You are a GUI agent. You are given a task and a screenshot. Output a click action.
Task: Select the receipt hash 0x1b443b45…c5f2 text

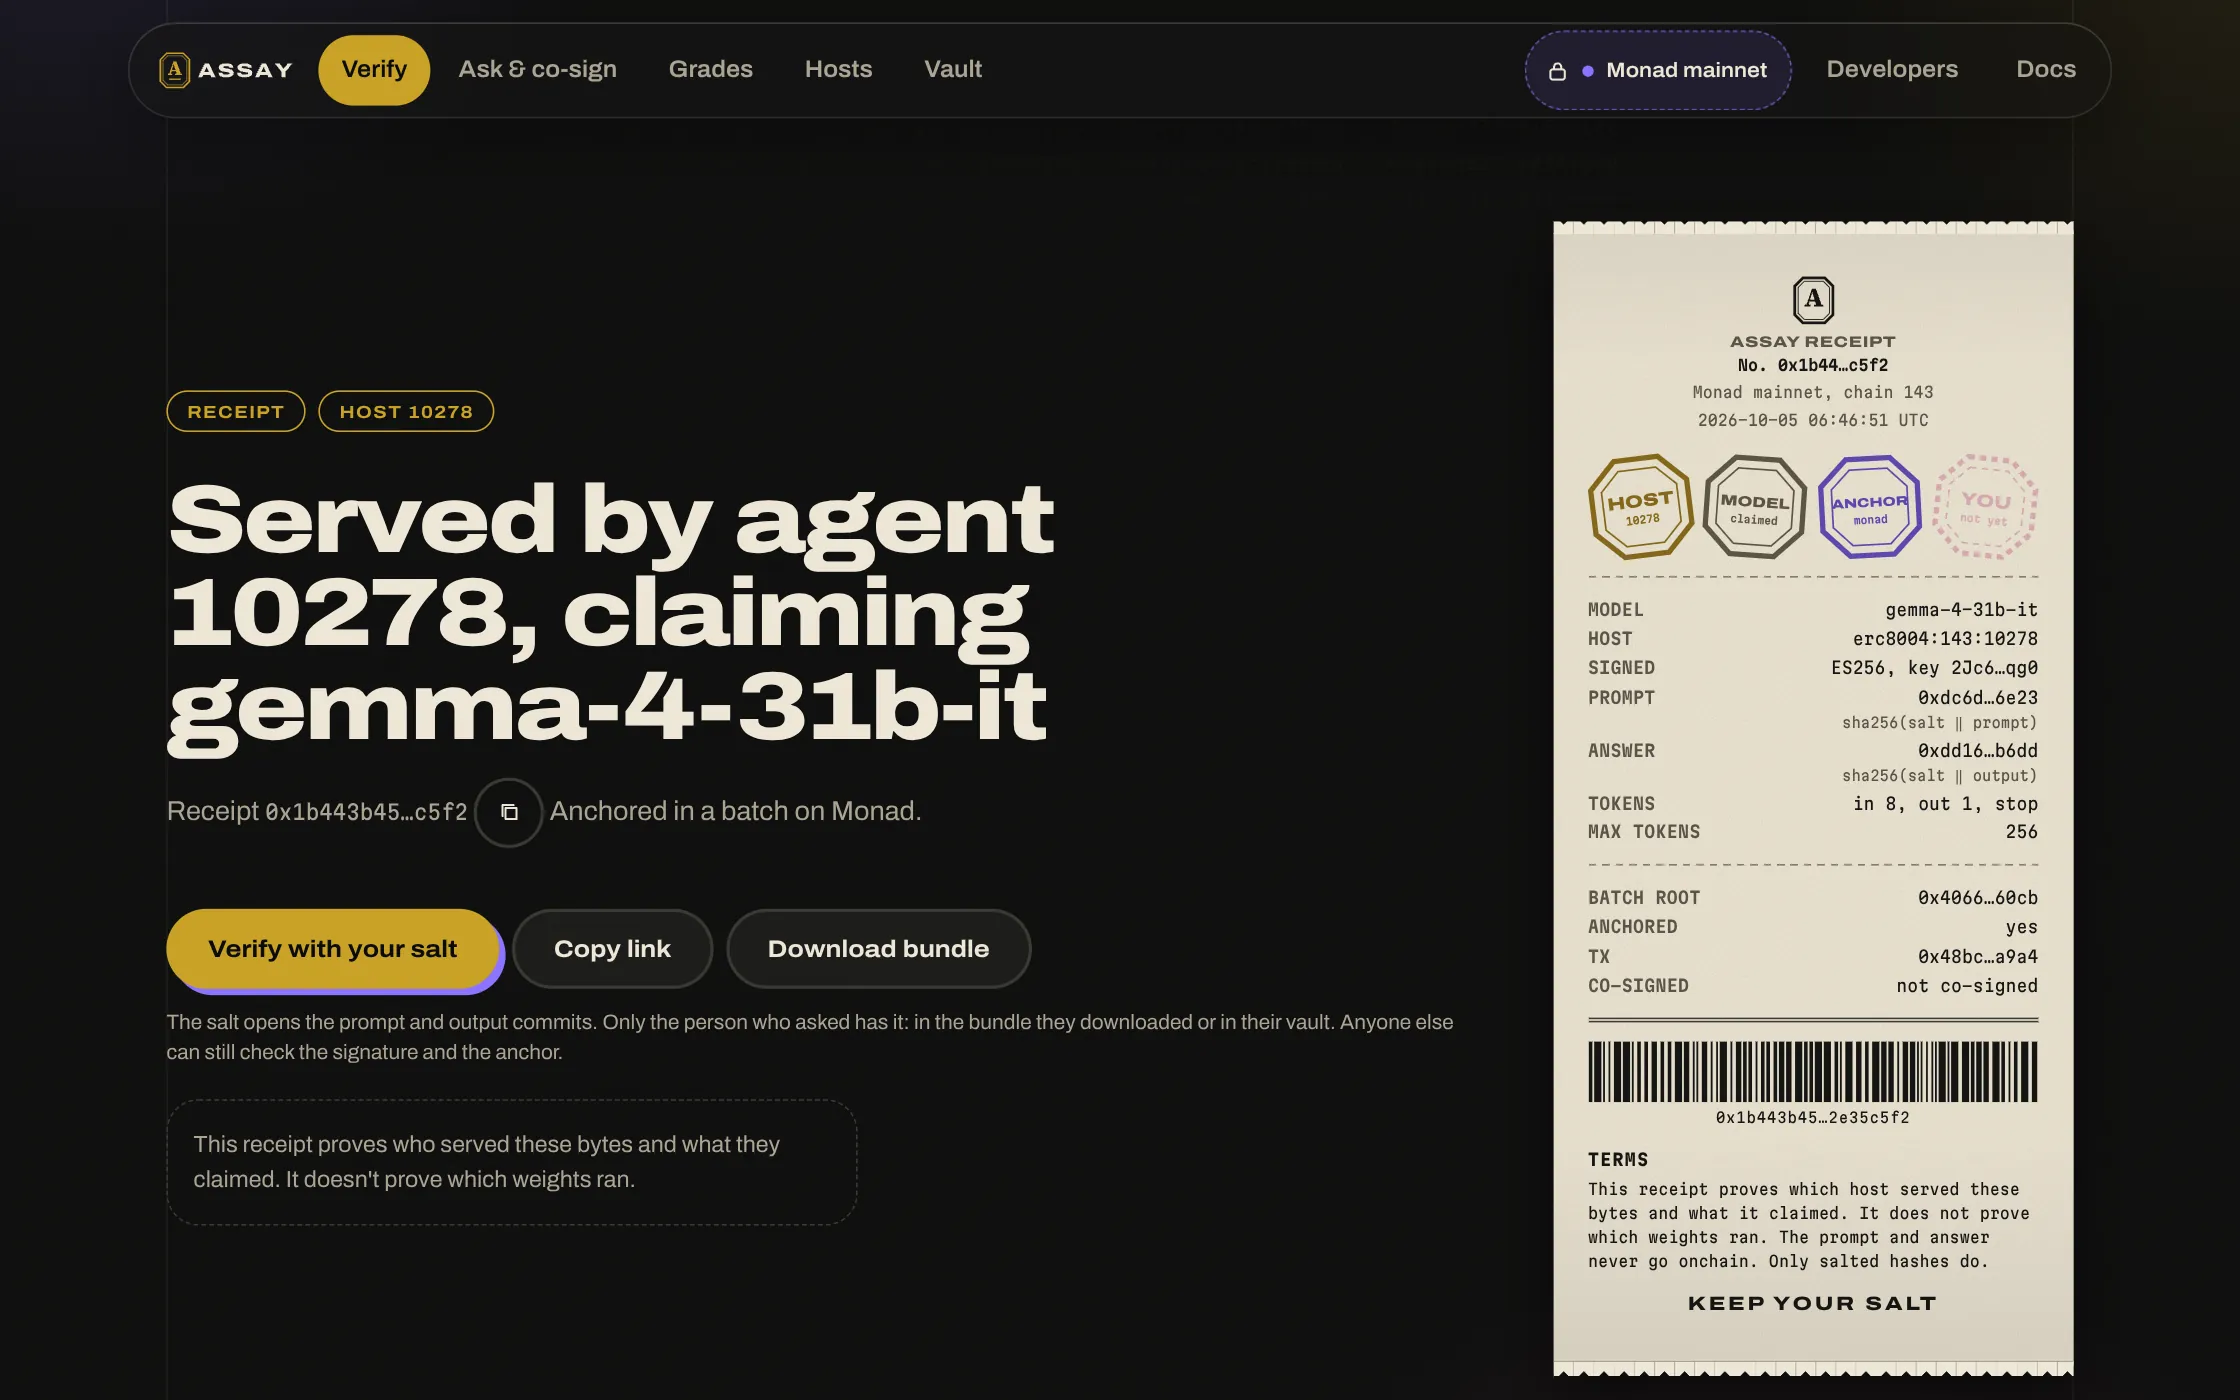pyautogui.click(x=366, y=812)
